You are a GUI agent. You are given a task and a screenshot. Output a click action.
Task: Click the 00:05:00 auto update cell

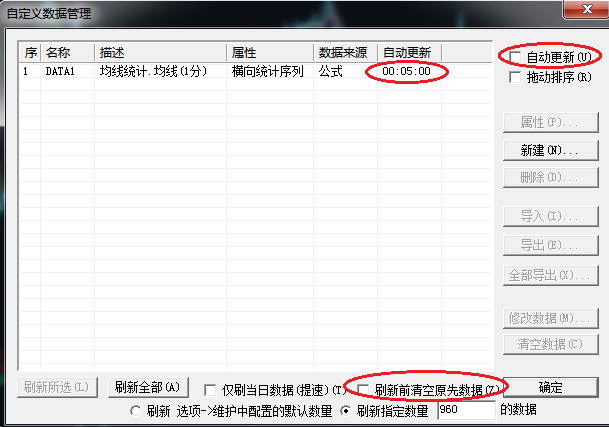pos(407,71)
